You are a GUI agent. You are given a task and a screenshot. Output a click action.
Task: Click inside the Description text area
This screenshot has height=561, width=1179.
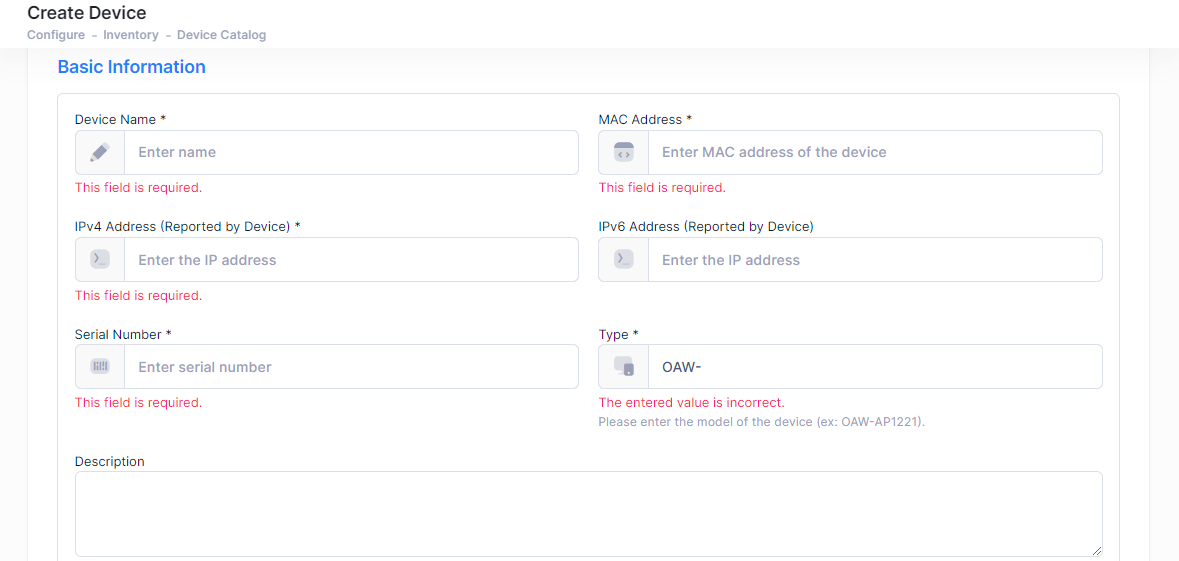[589, 514]
